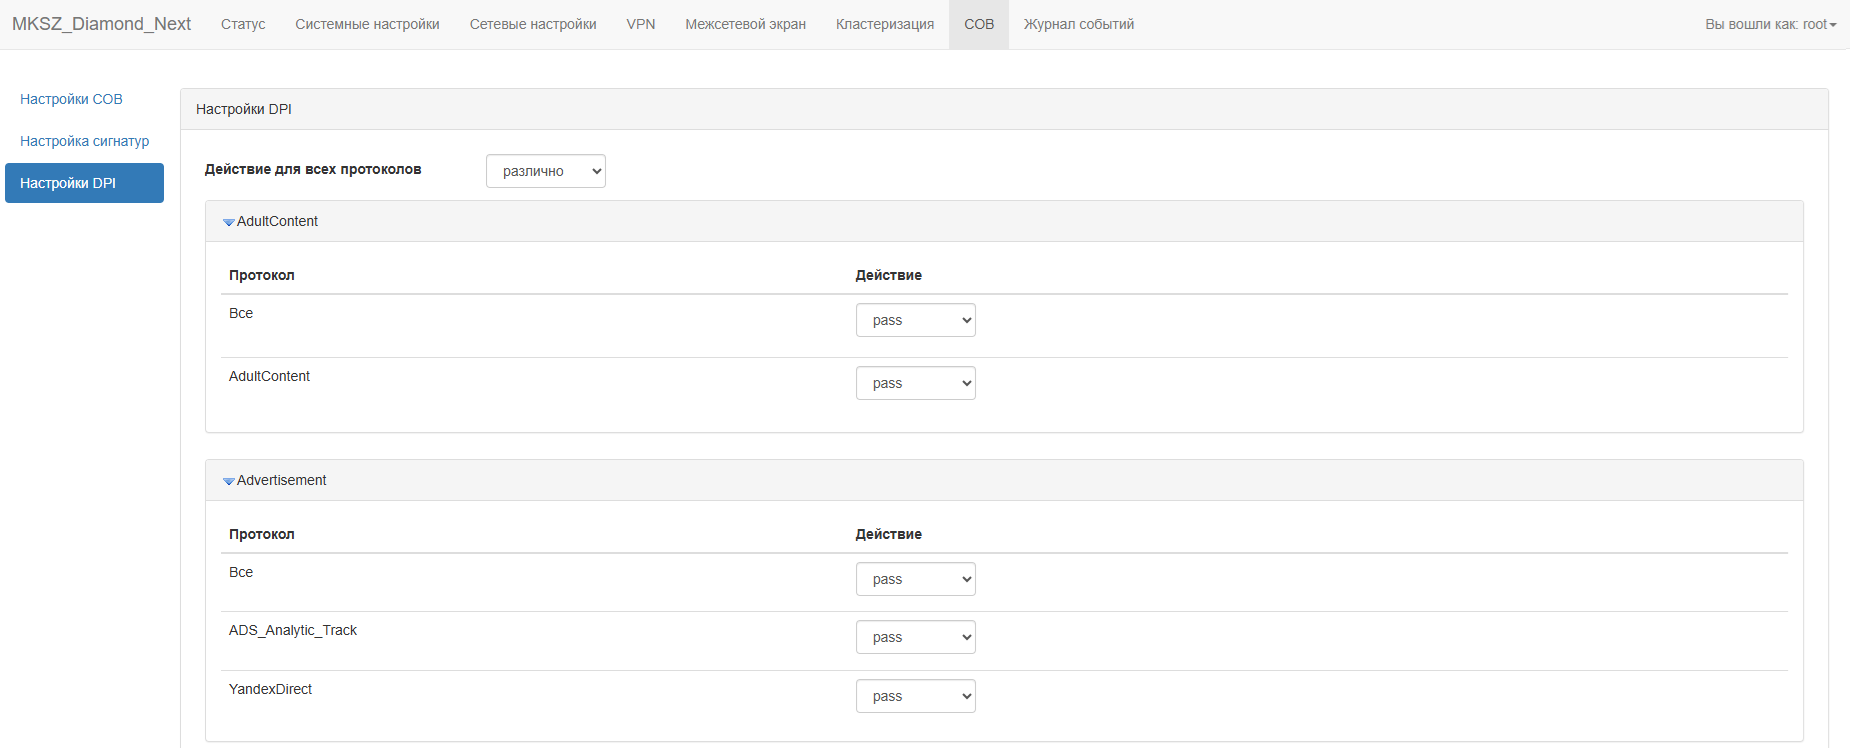The height and width of the screenshot is (748, 1850).
Task: Open the Статус menu item
Action: point(243,24)
